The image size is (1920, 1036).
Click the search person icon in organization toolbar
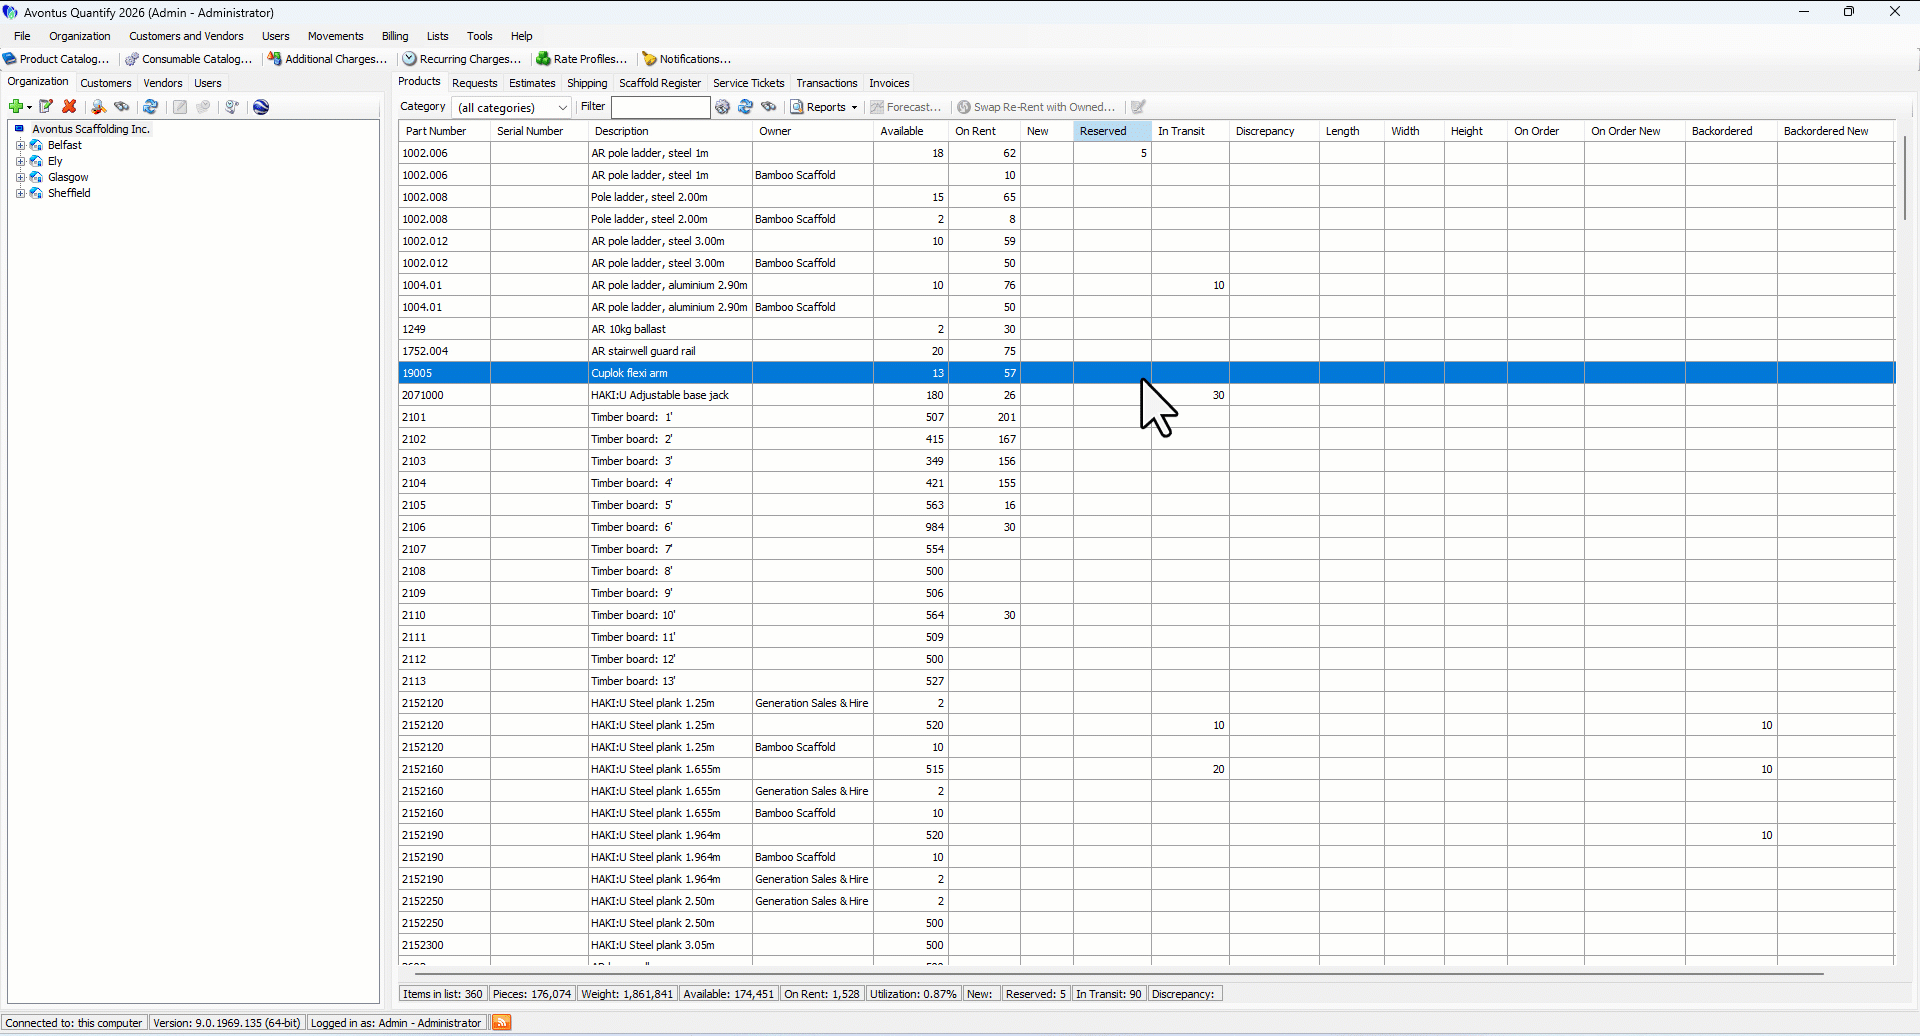point(98,107)
